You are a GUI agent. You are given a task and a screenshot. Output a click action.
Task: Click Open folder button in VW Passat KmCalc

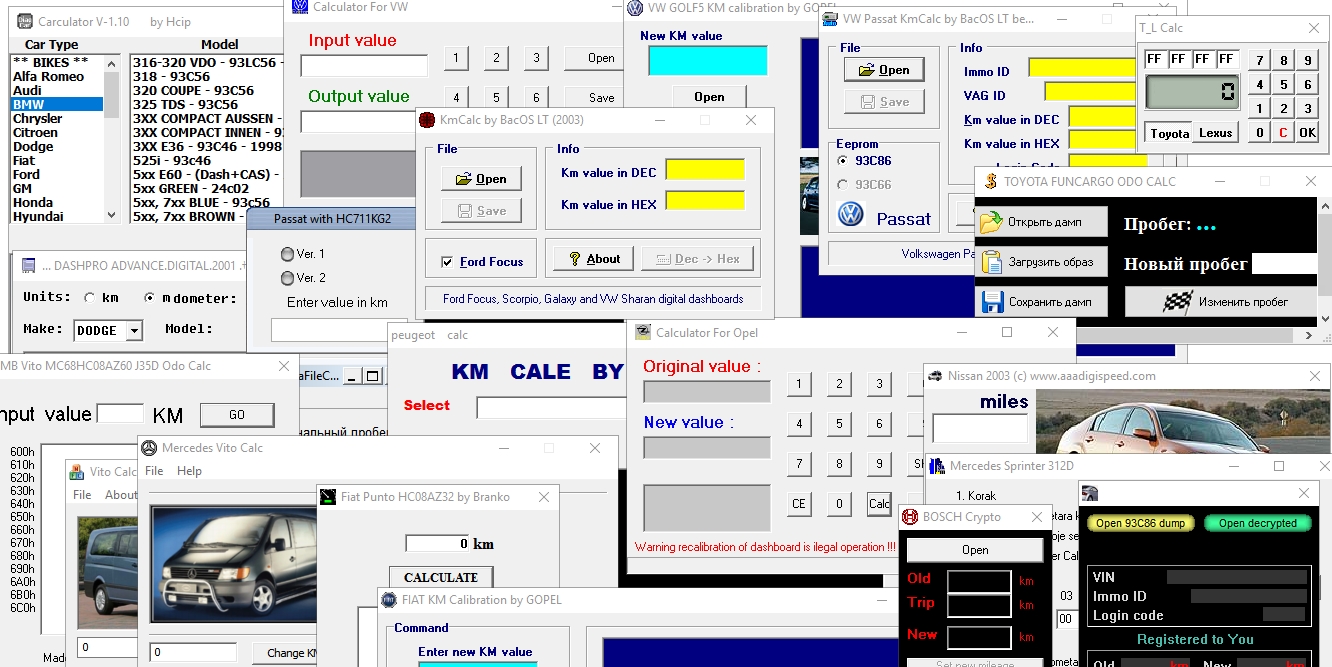pyautogui.click(x=884, y=70)
